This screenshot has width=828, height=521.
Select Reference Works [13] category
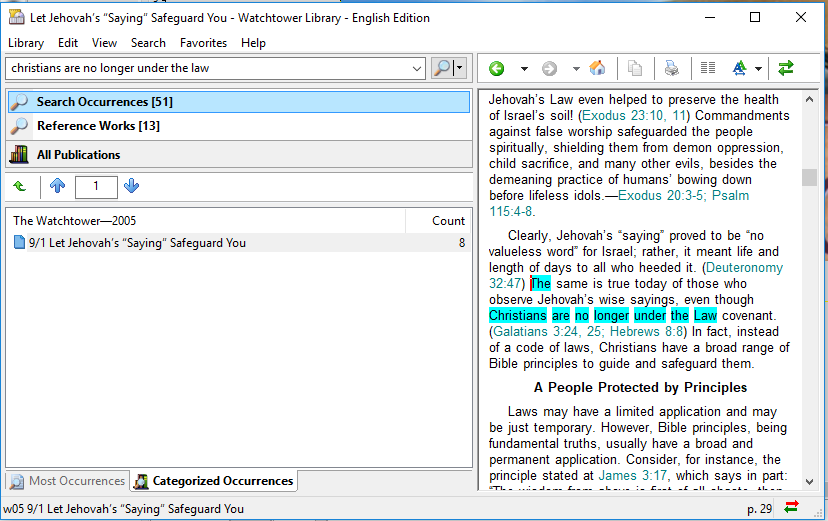(98, 126)
